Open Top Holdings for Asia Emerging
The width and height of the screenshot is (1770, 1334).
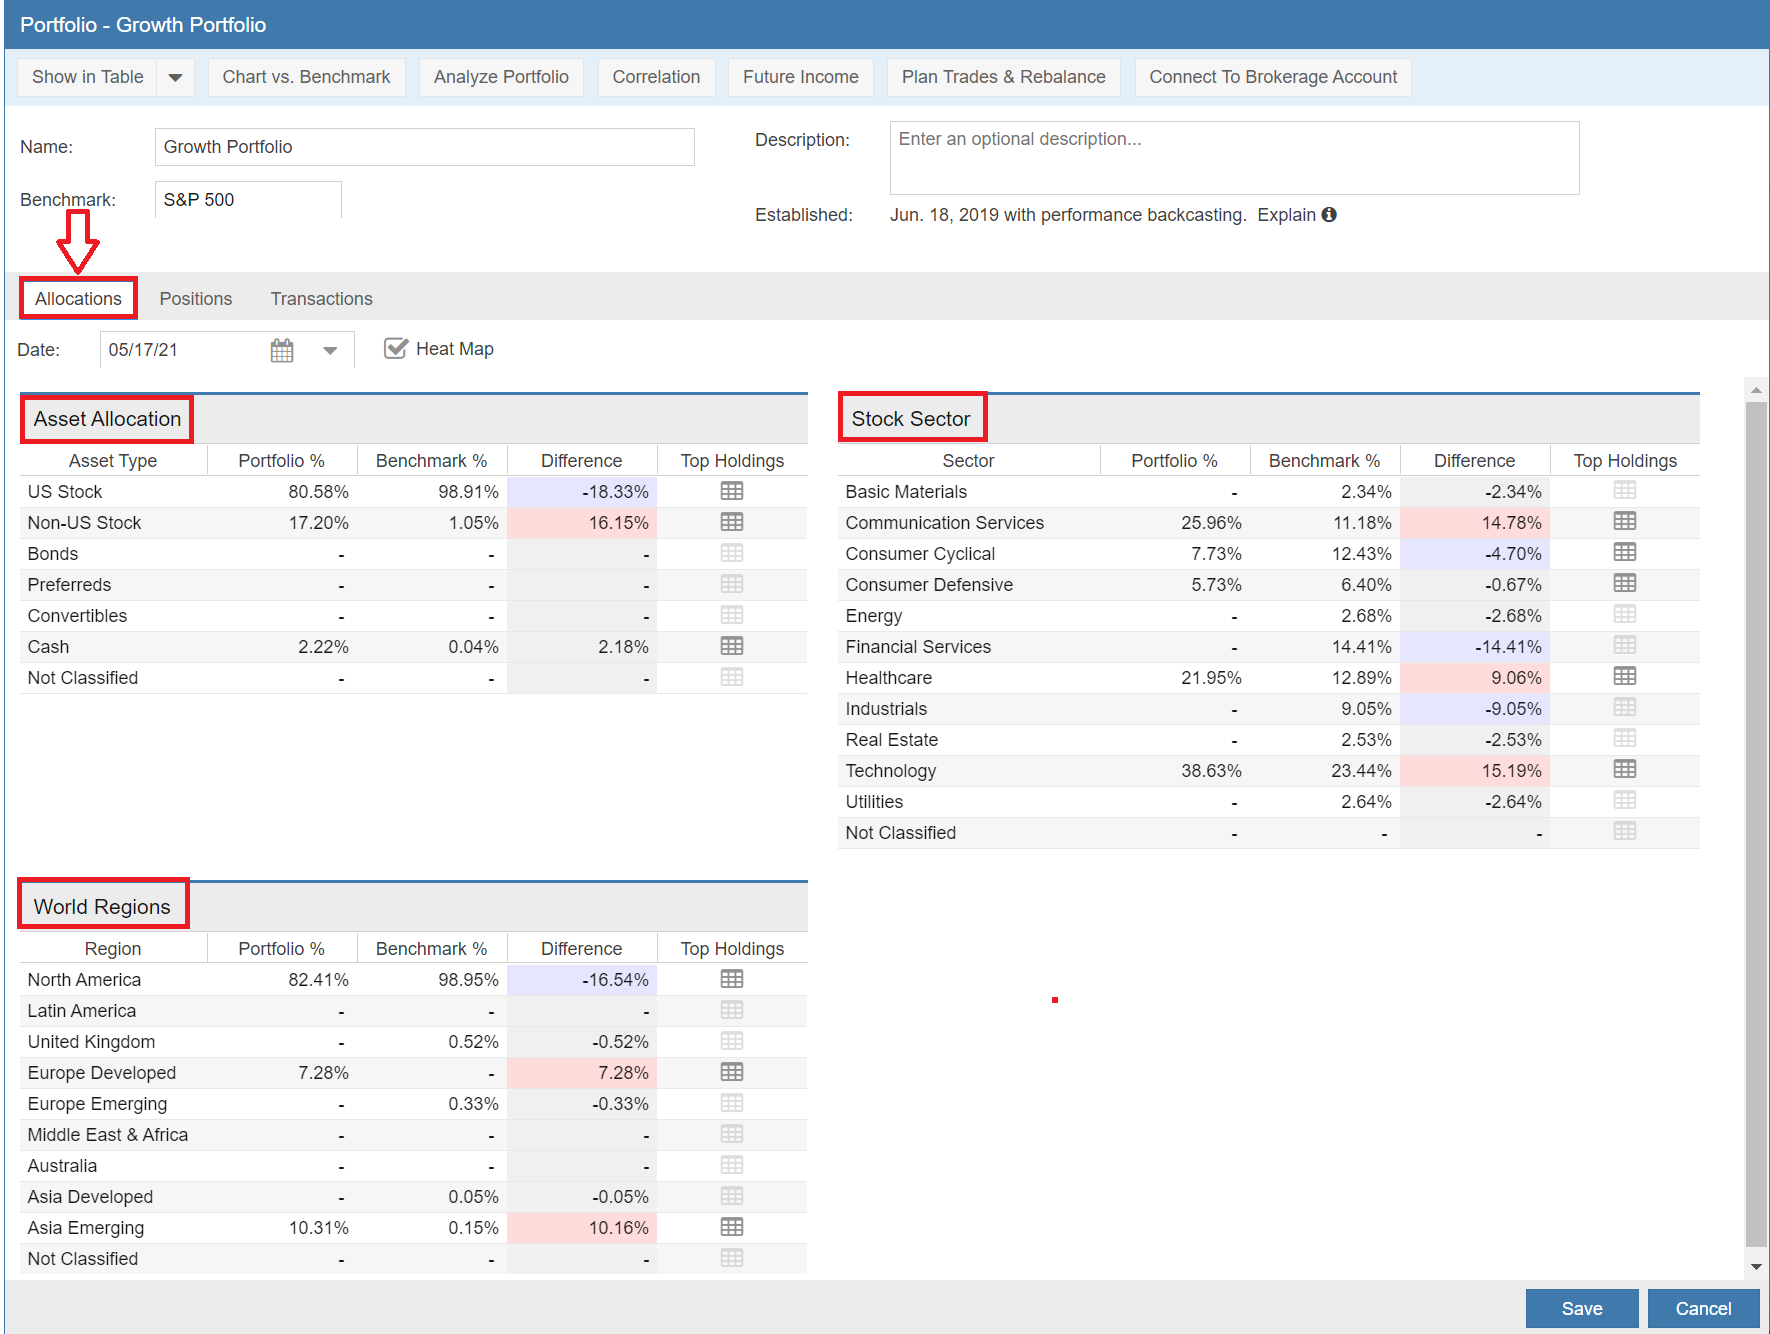[732, 1227]
